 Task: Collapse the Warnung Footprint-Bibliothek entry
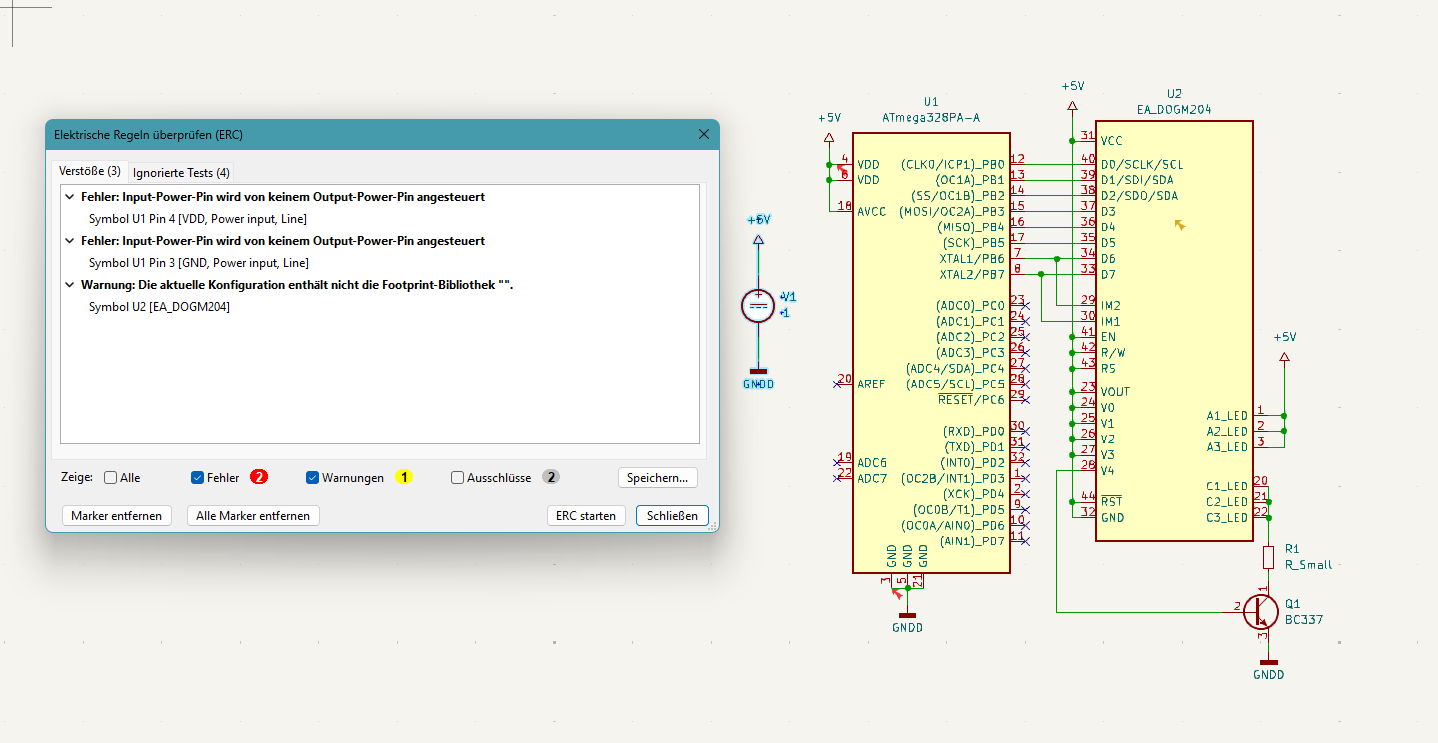tap(70, 285)
